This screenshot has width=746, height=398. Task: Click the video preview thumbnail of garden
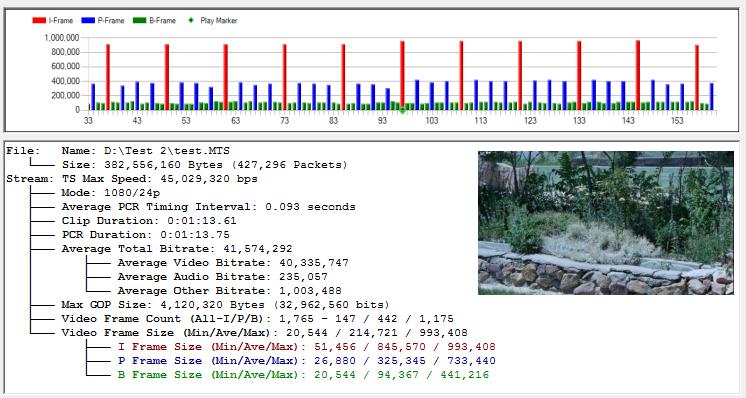pyautogui.click(x=606, y=223)
